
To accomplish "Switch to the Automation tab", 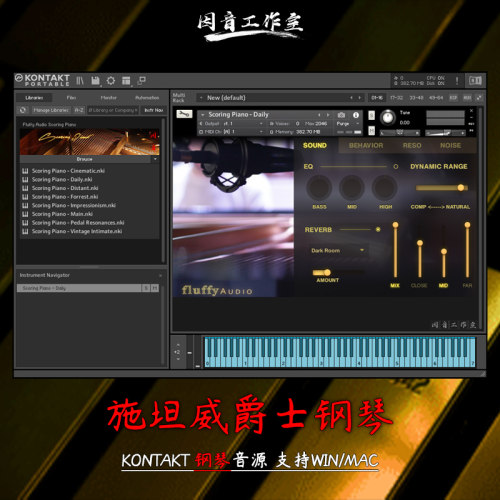I will [x=147, y=98].
